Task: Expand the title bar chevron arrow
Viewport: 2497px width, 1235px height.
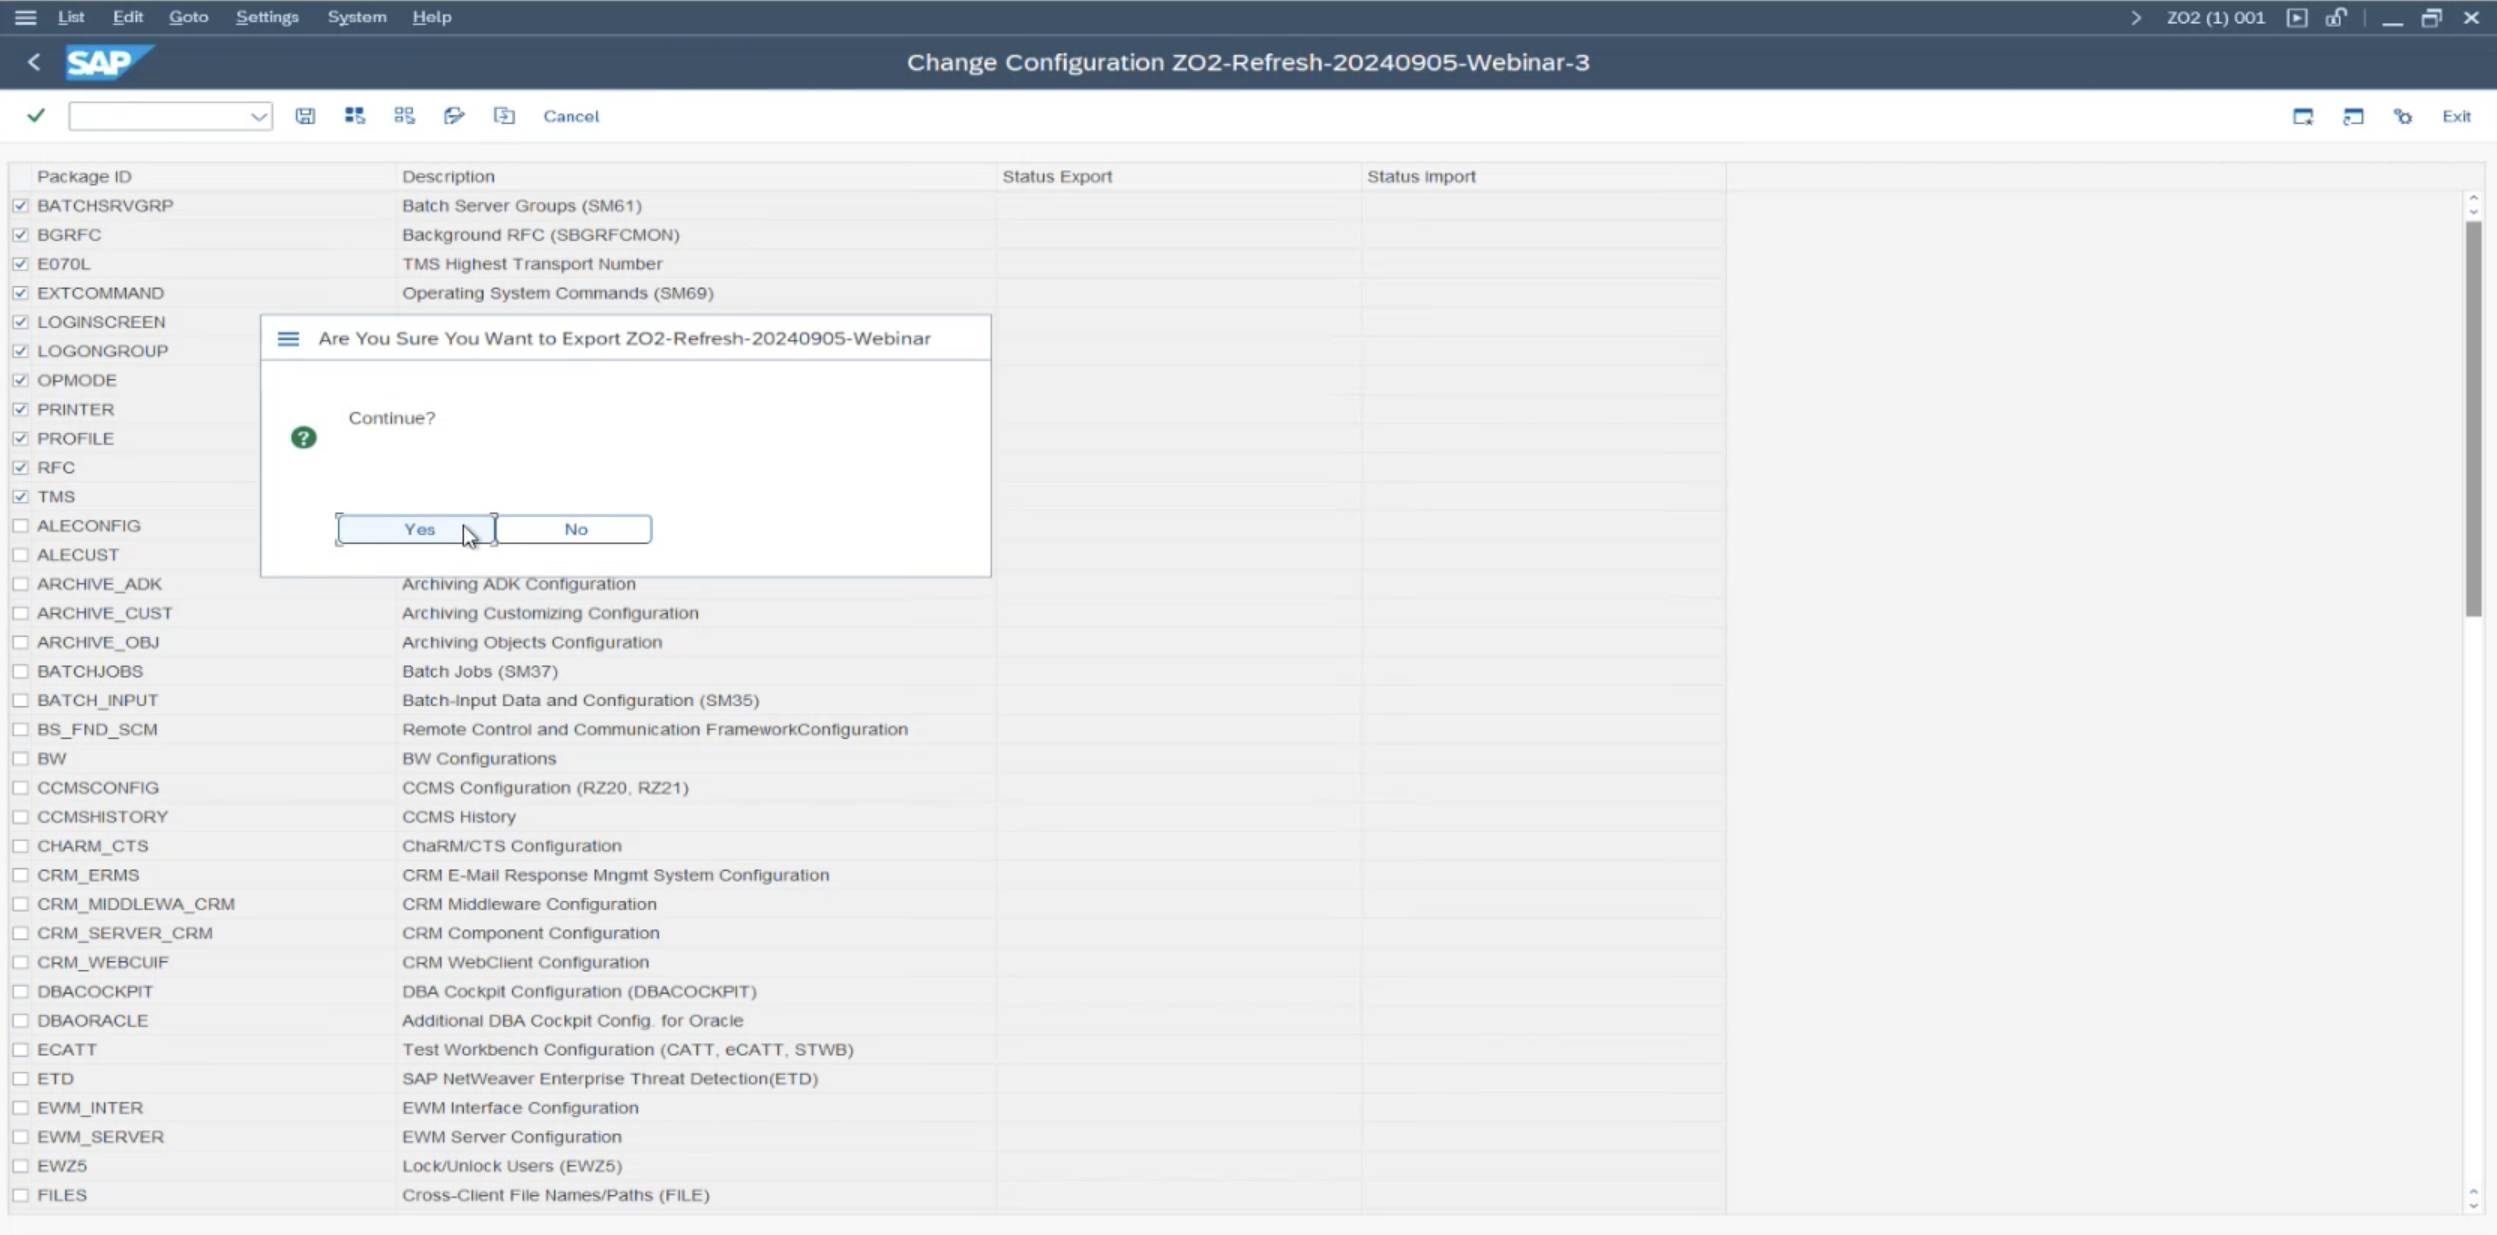Action: pos(2136,17)
